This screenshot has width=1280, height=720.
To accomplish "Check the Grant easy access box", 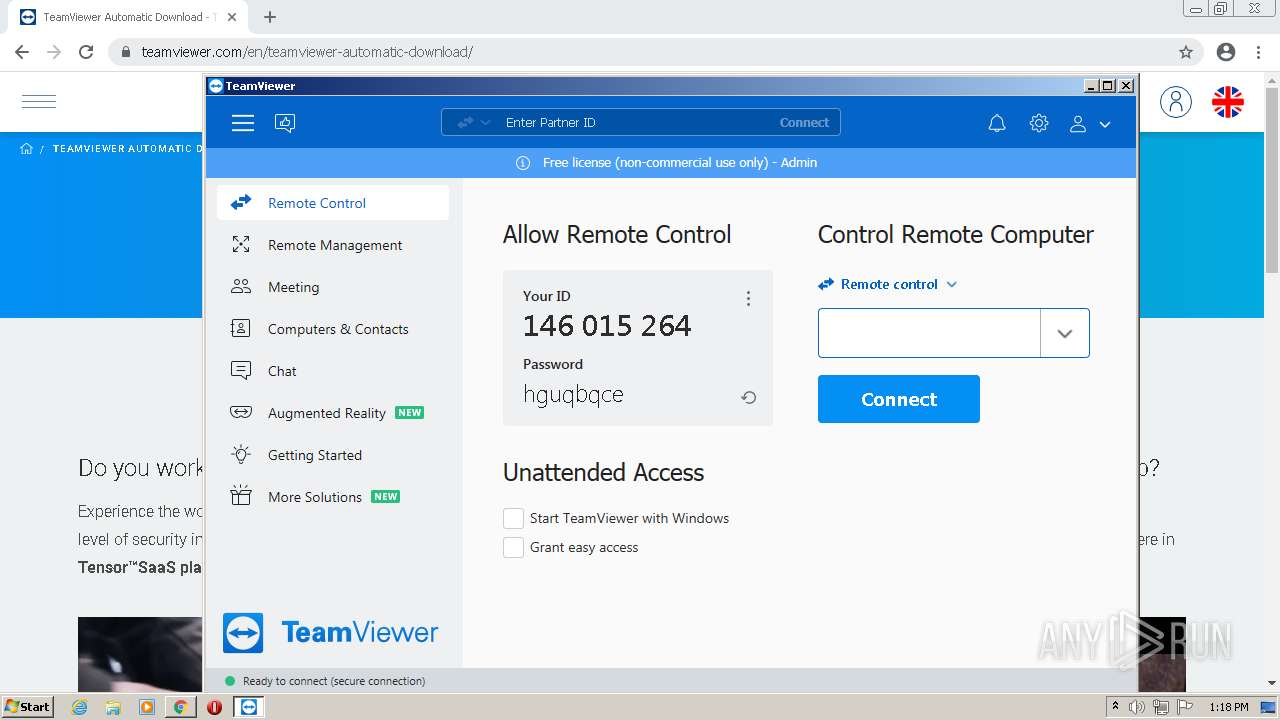I will (x=513, y=547).
